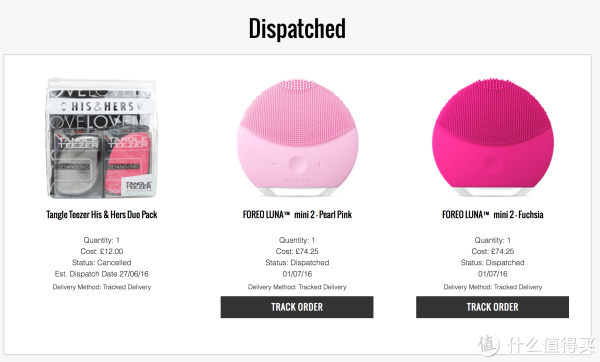The width and height of the screenshot is (600, 362).
Task: Click Delivery Method under the Fuchsia item
Action: click(493, 287)
